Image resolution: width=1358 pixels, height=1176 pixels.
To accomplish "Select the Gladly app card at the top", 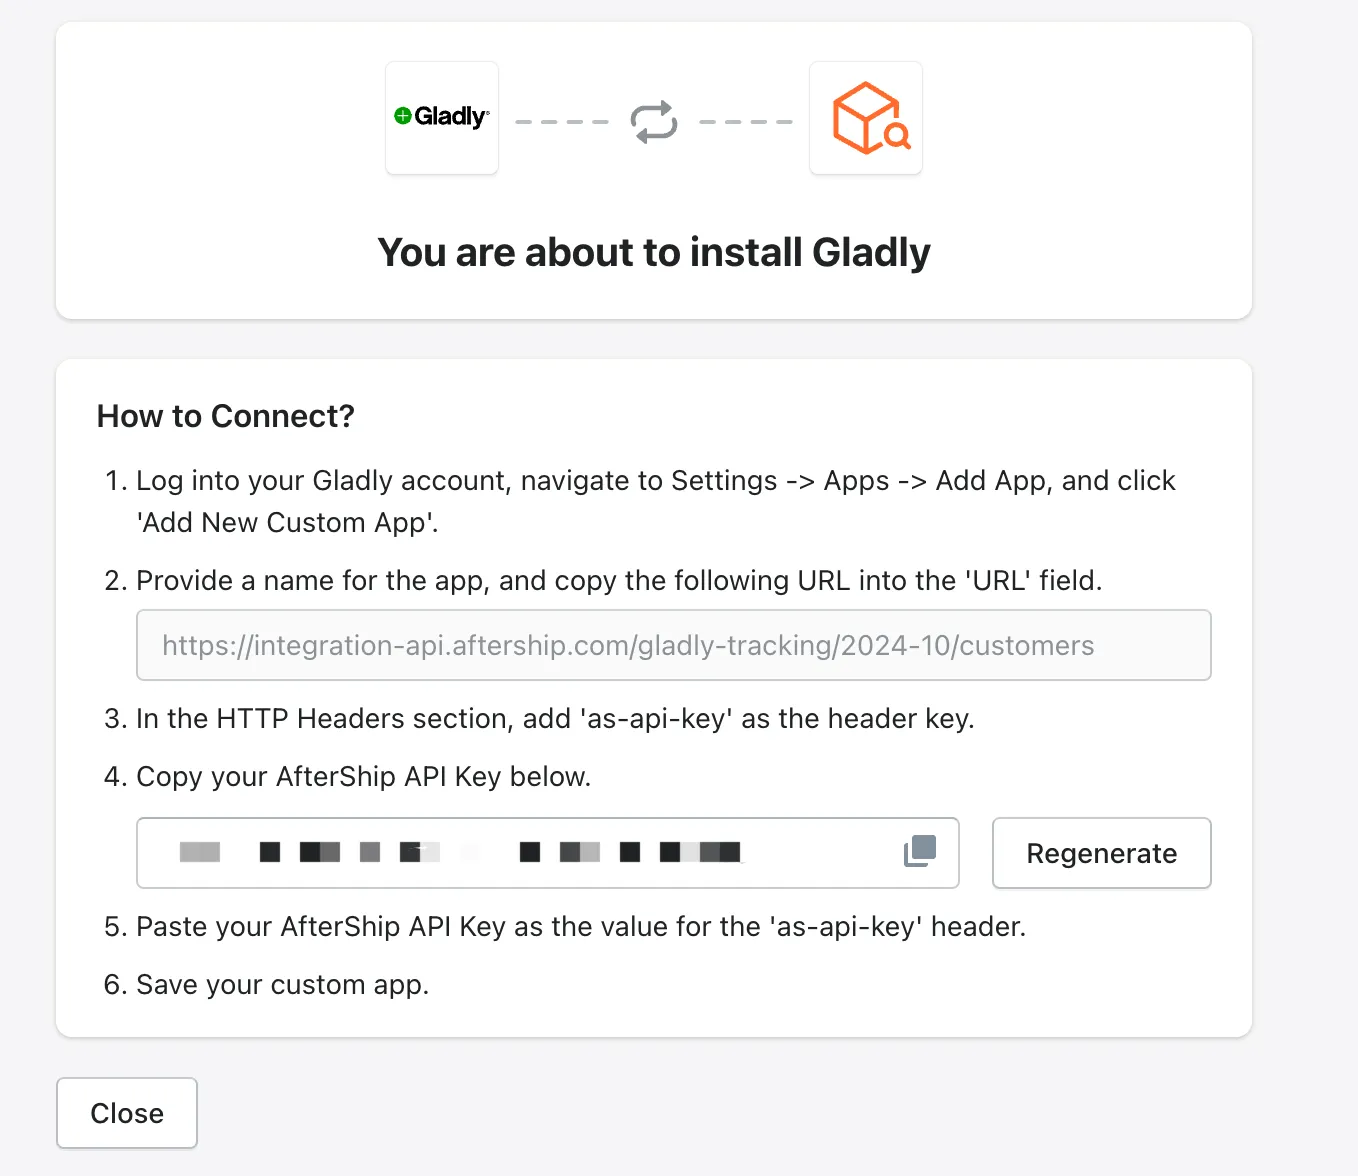I will point(441,117).
